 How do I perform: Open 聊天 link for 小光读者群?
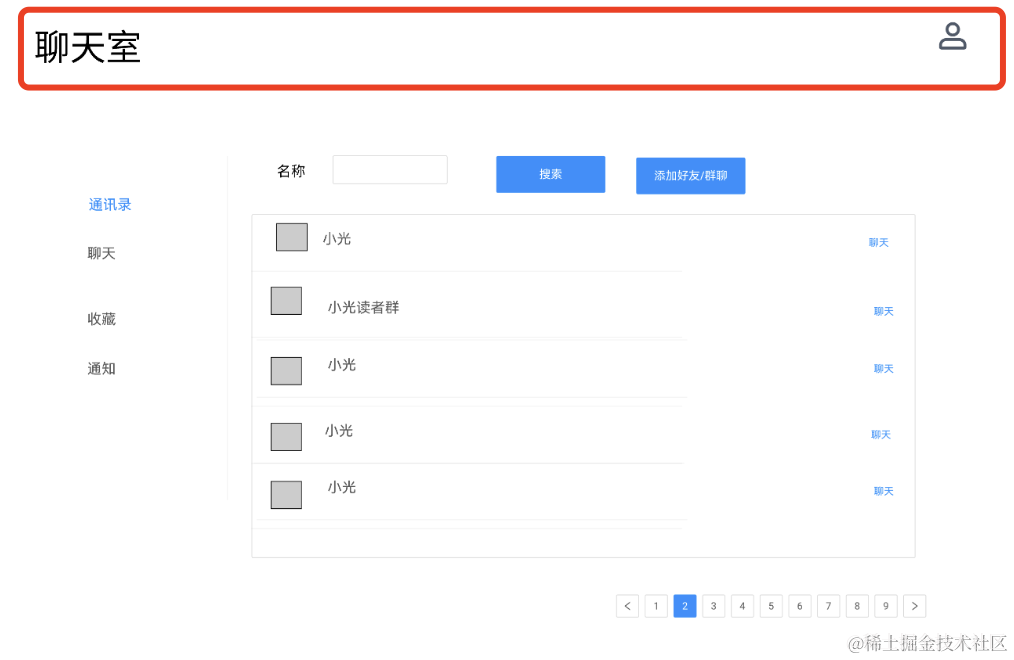[883, 312]
